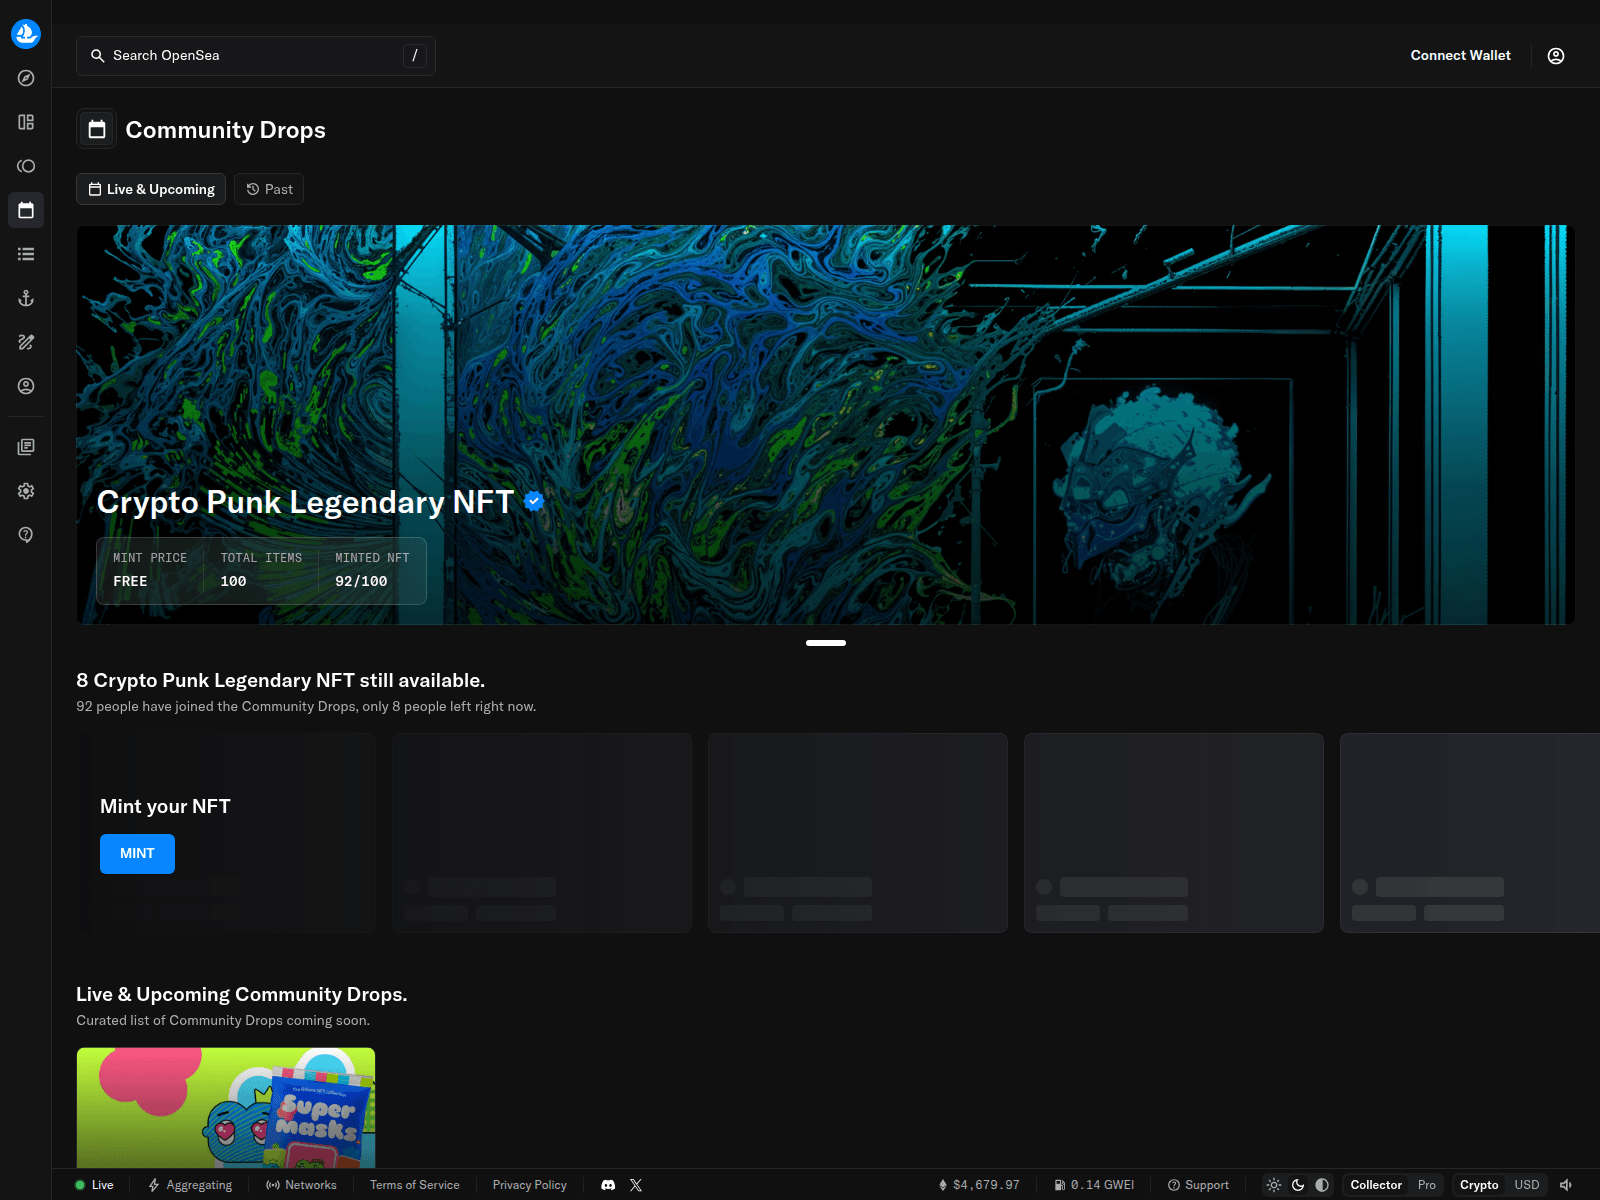Viewport: 1600px width, 1200px height.
Task: Open the Discord link icon in footer
Action: coord(608,1185)
